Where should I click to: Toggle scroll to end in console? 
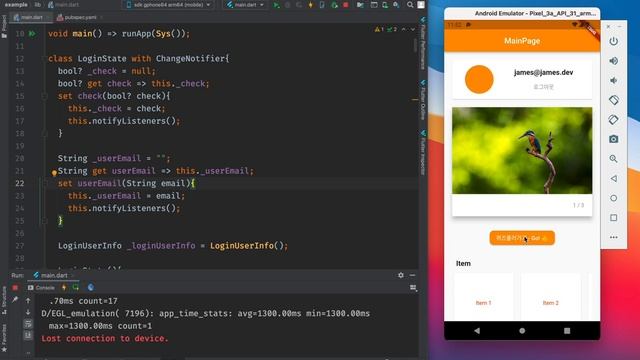(x=28, y=336)
